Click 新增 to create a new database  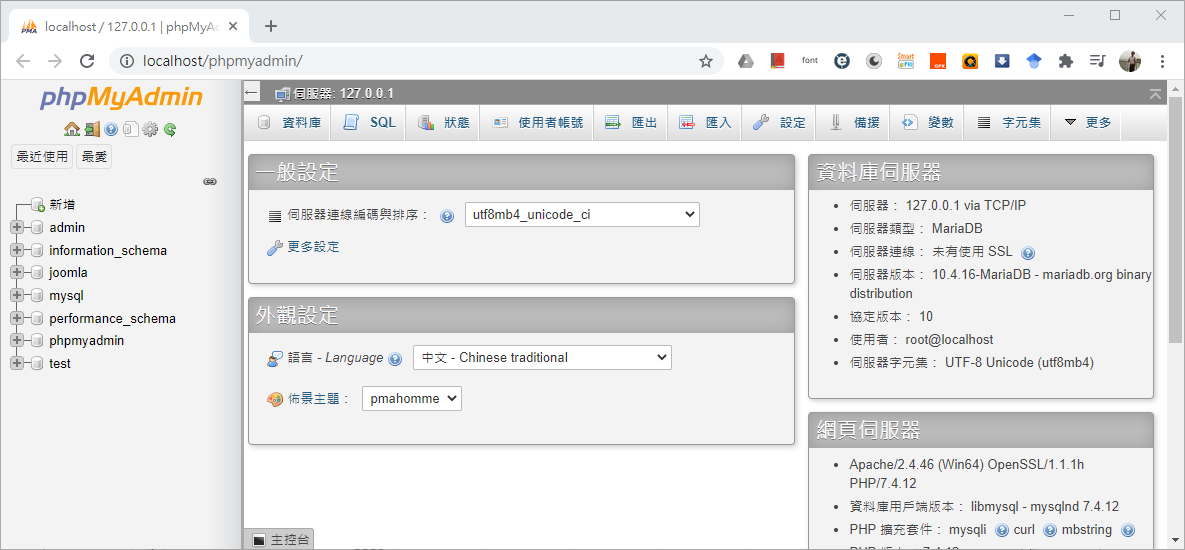pyautogui.click(x=62, y=205)
